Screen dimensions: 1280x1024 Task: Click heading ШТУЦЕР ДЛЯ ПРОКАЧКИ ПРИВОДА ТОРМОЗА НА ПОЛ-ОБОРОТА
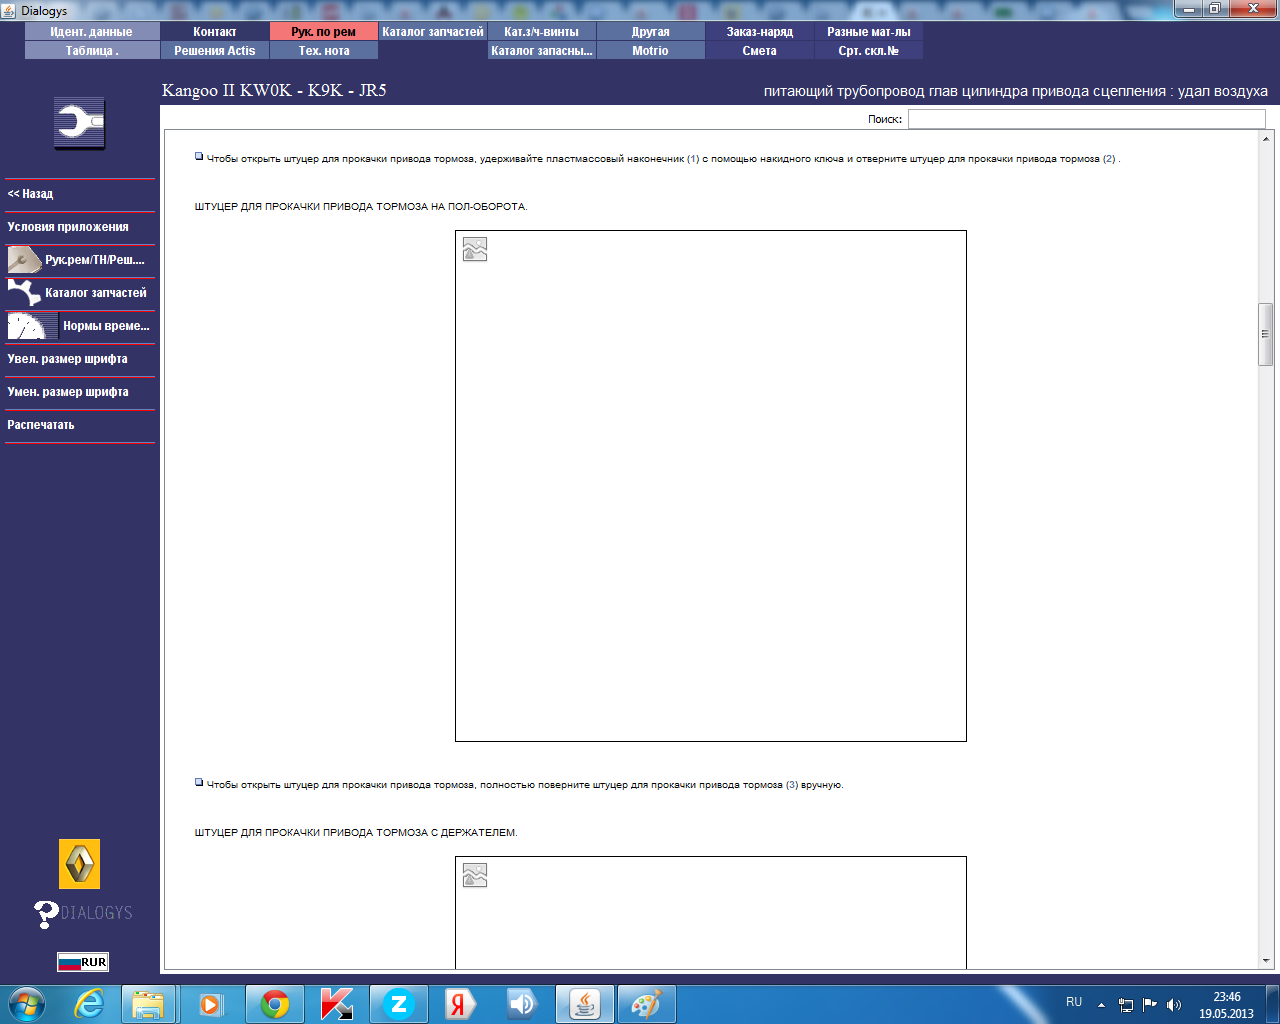[x=361, y=207]
